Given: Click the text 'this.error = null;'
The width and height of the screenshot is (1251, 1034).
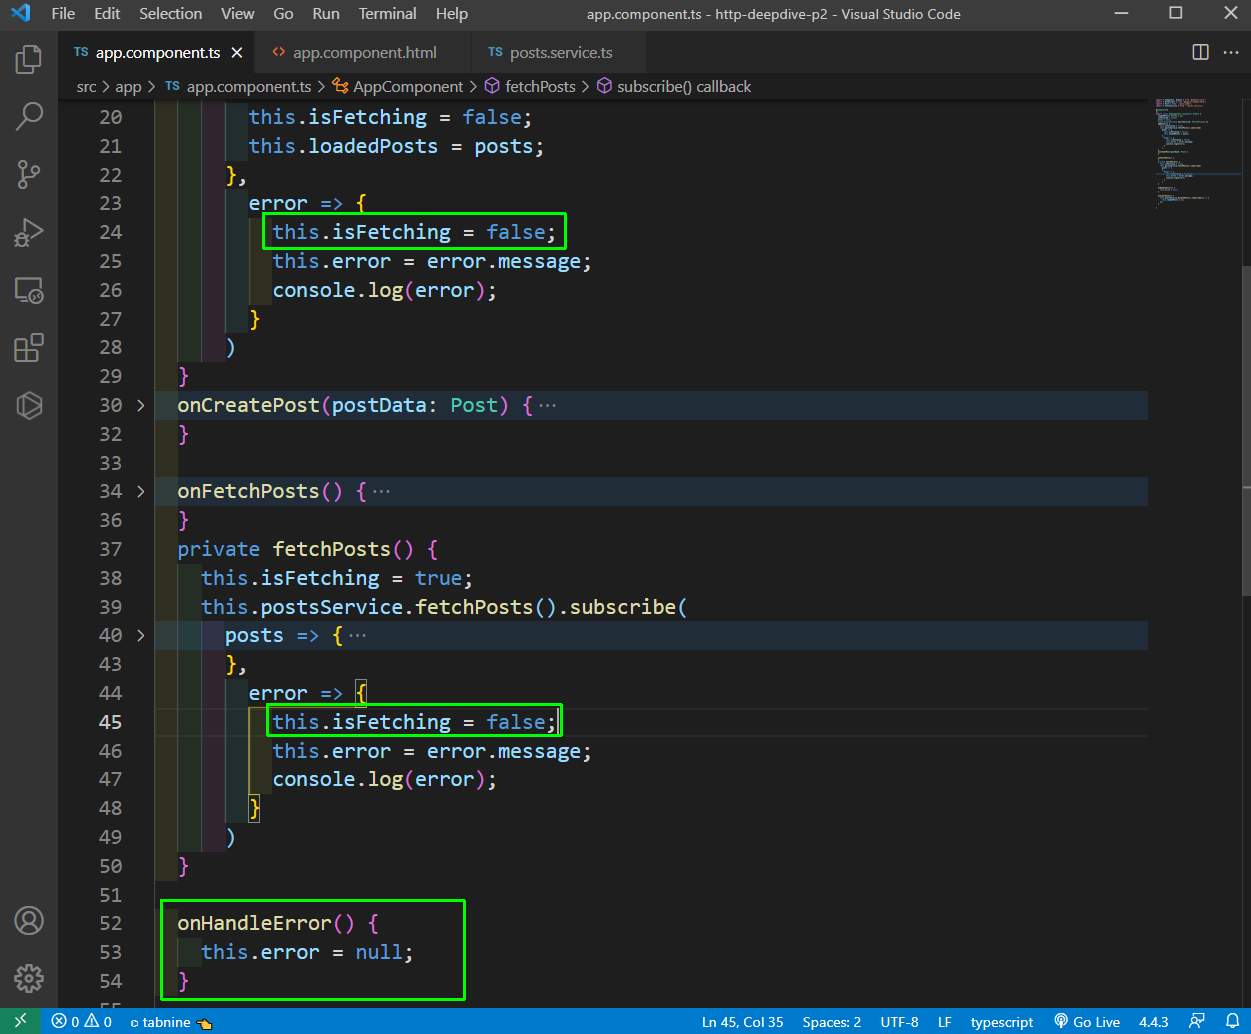Looking at the screenshot, I should 307,952.
